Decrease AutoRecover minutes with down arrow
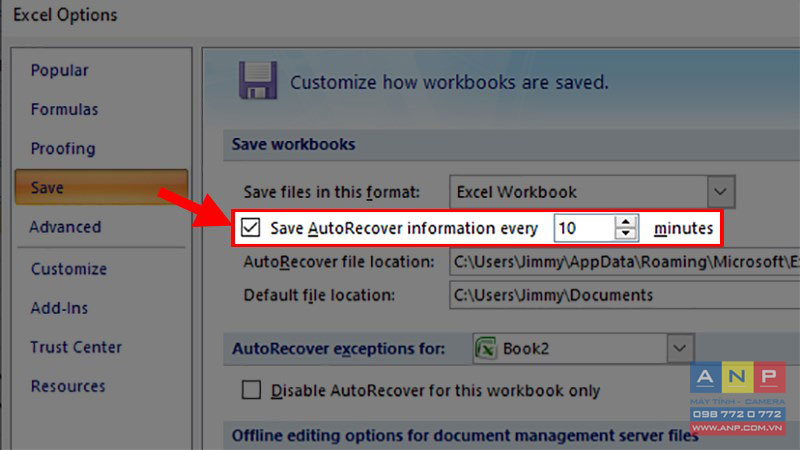 tap(626, 234)
